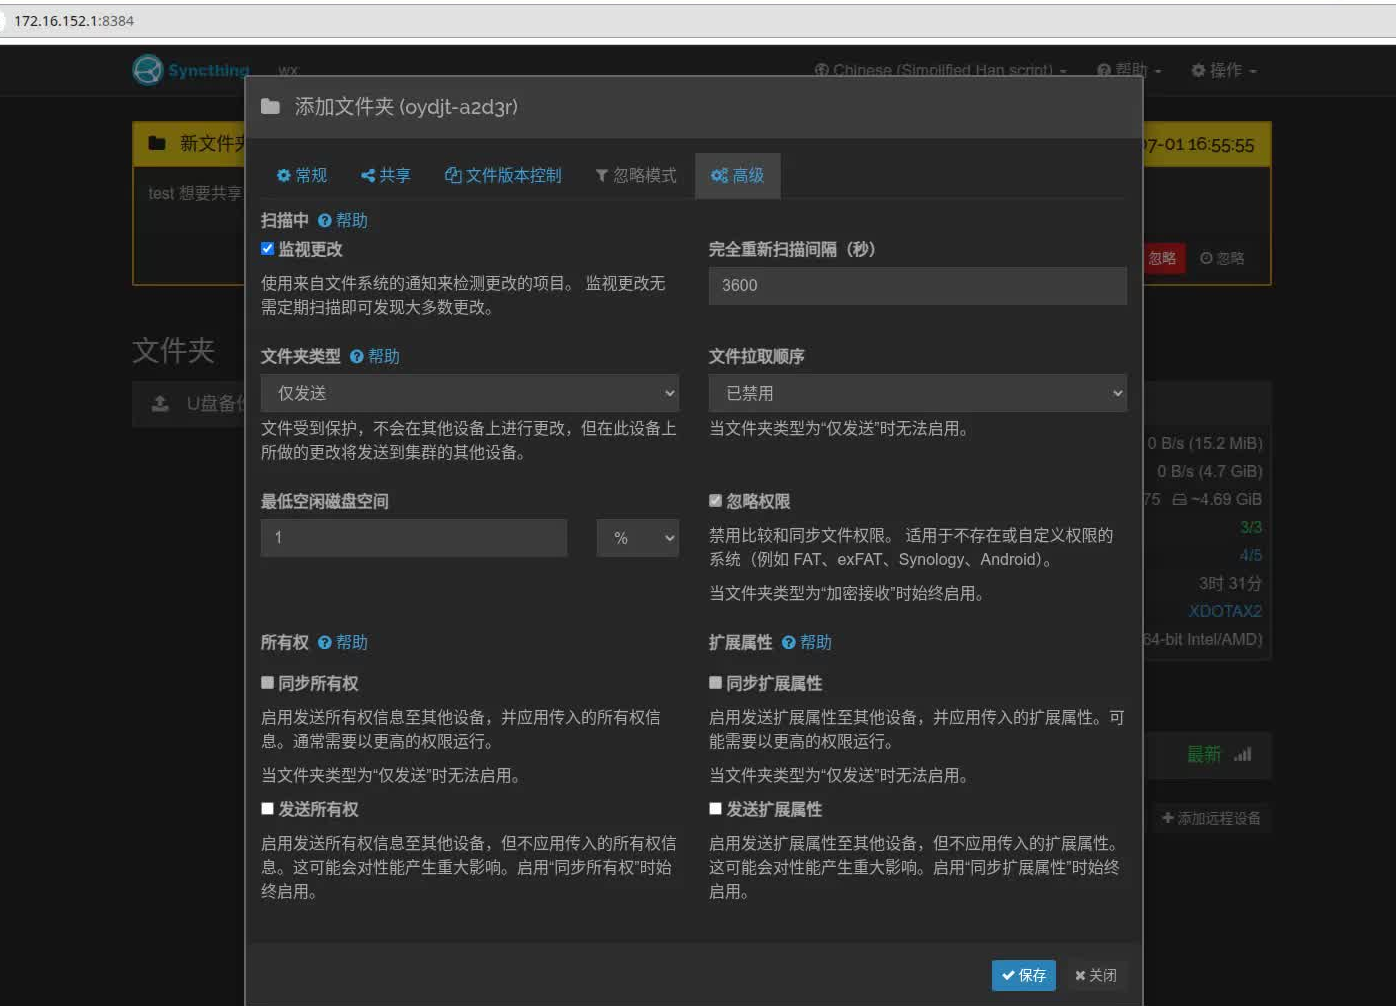The height and width of the screenshot is (1006, 1396).
Task: Toggle the 监视更改 checkbox
Action: pyautogui.click(x=267, y=249)
